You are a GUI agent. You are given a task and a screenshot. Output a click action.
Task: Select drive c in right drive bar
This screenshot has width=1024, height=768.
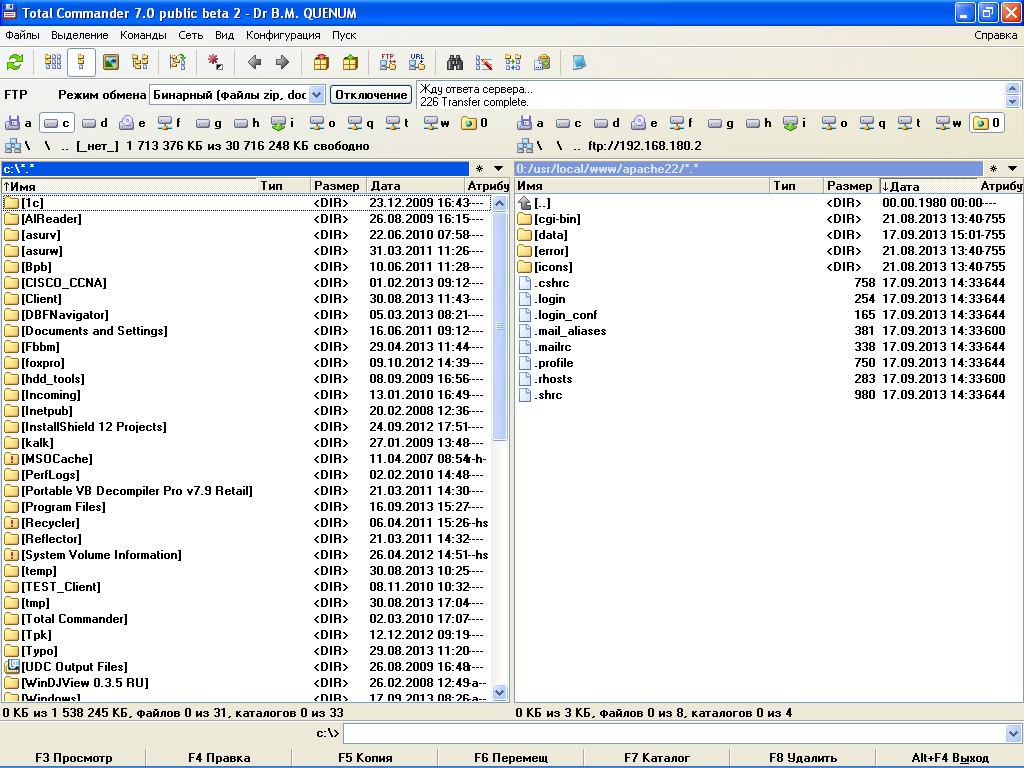[568, 123]
